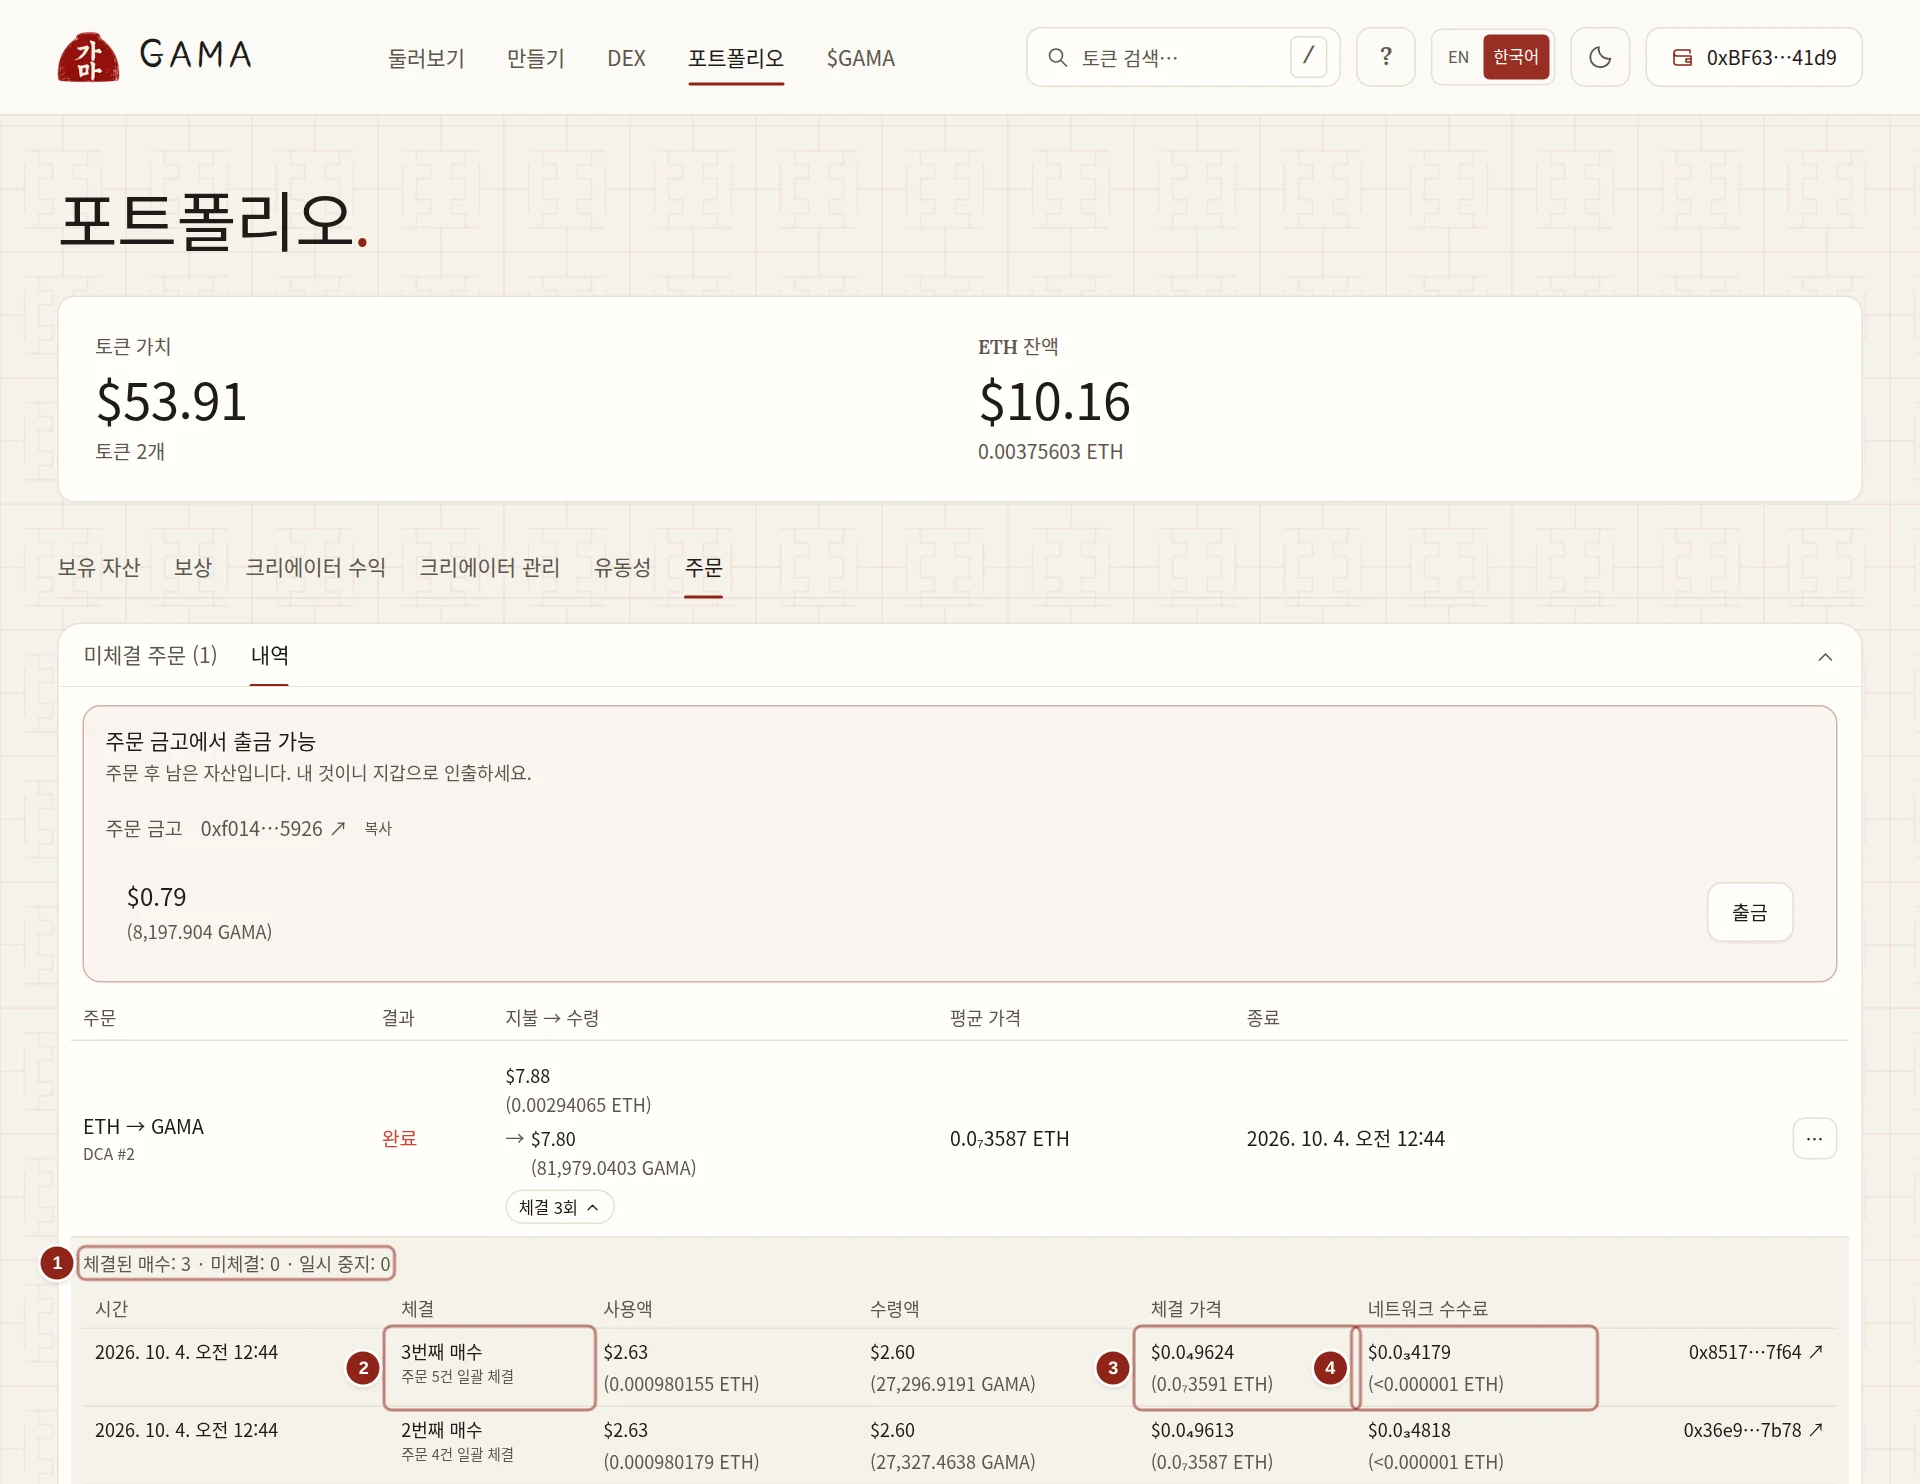Switch to 보유 자산 tab
Image resolution: width=1920 pixels, height=1484 pixels.
pos(98,567)
